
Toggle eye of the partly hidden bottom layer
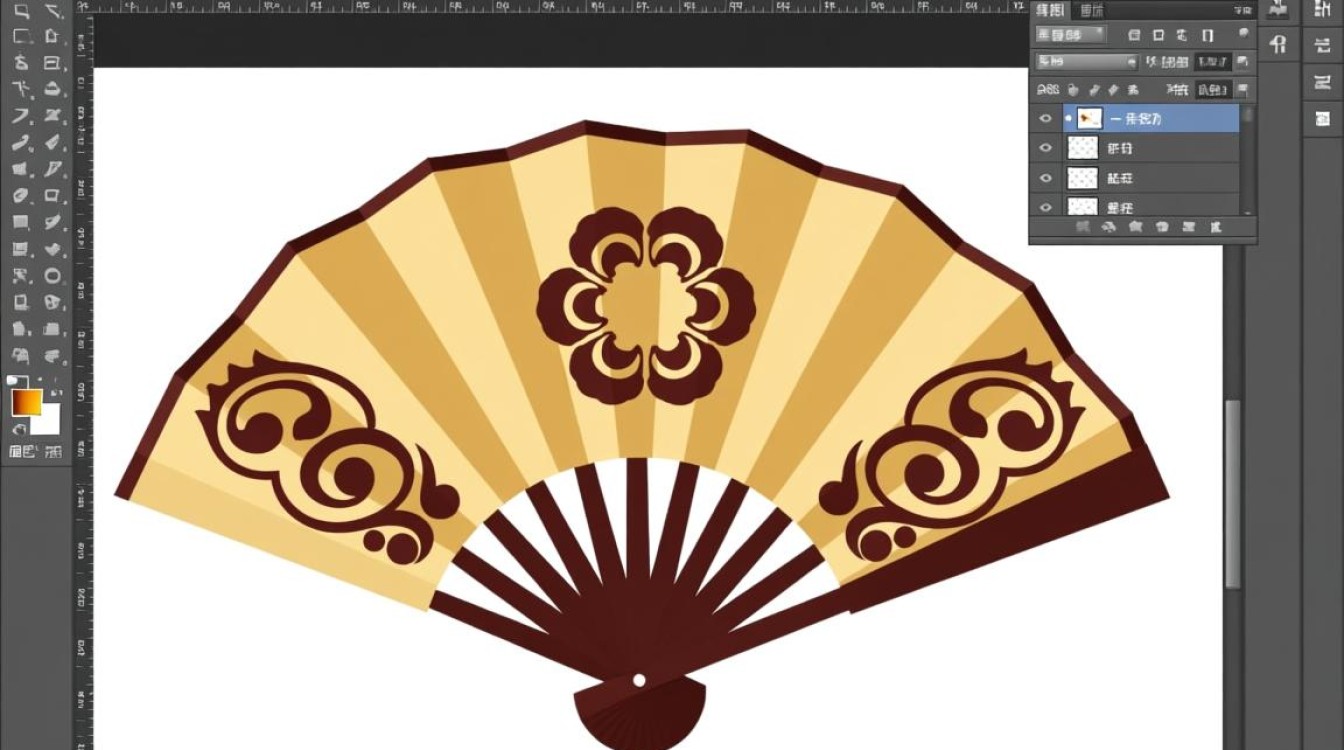(1046, 207)
